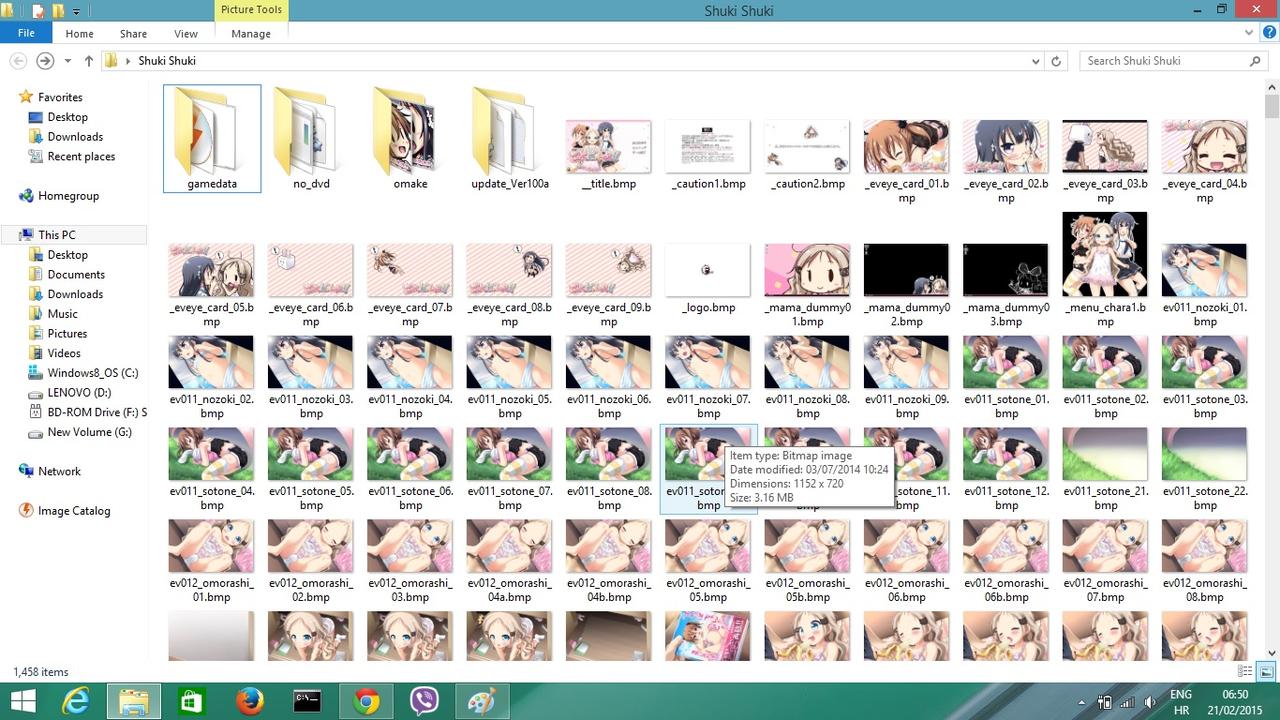Open Viber from the taskbar
The height and width of the screenshot is (720, 1280).
pyautogui.click(x=425, y=702)
